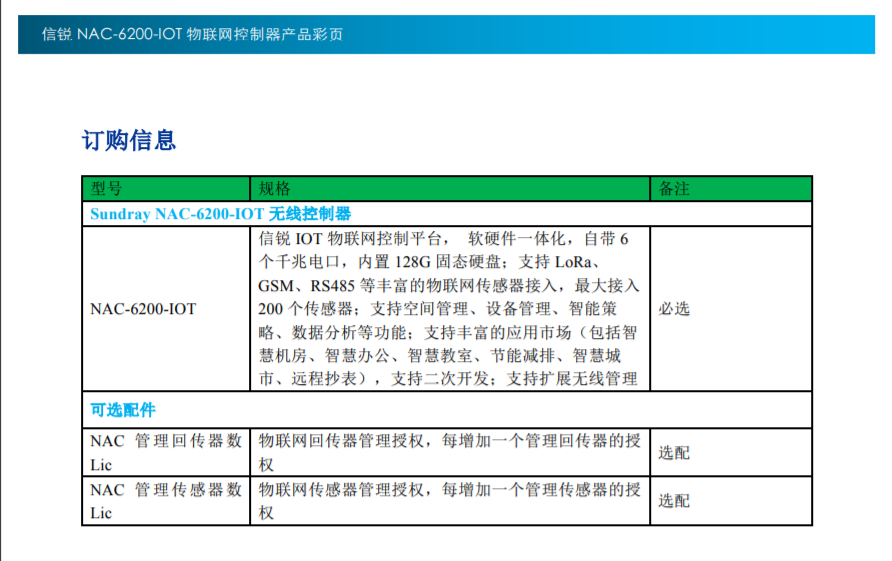Click the 必选 remark cell
892x561 pixels.
click(x=731, y=309)
